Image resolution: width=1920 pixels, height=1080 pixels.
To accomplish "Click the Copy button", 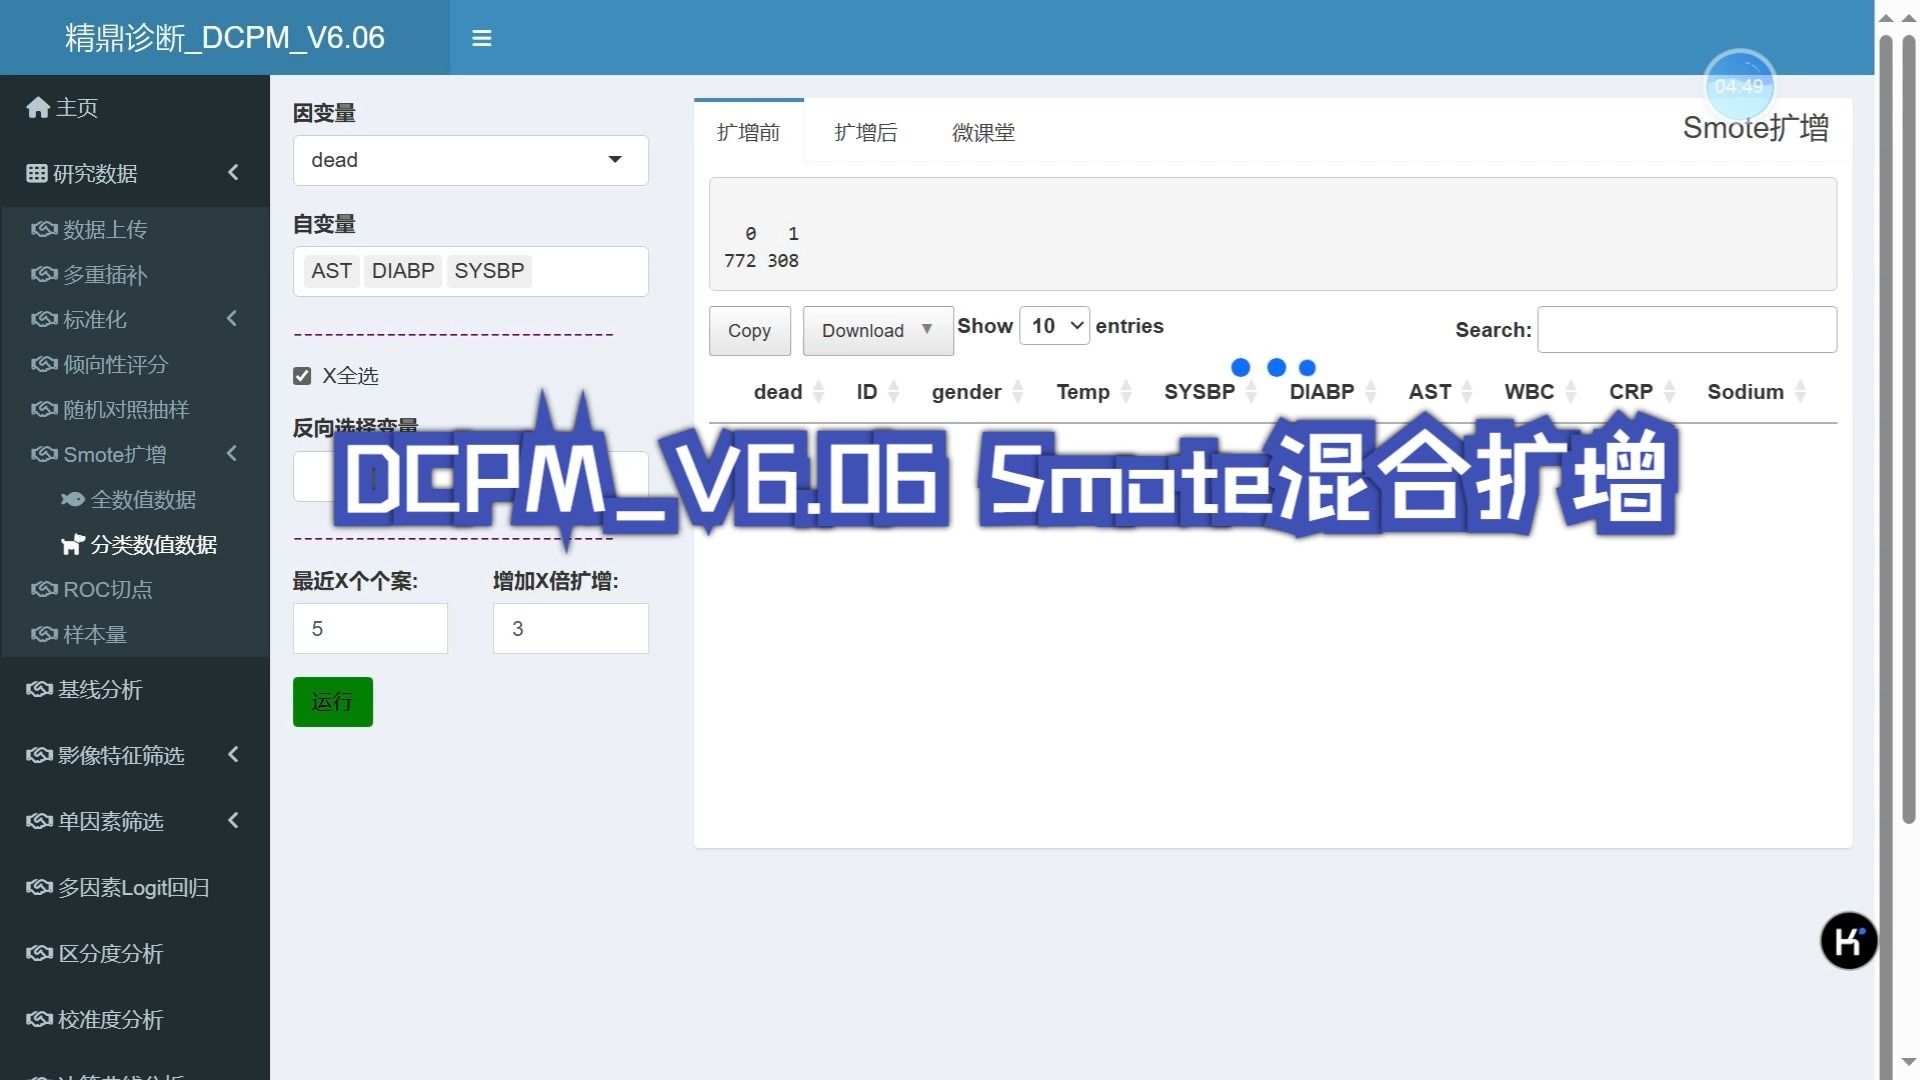I will 749,330.
